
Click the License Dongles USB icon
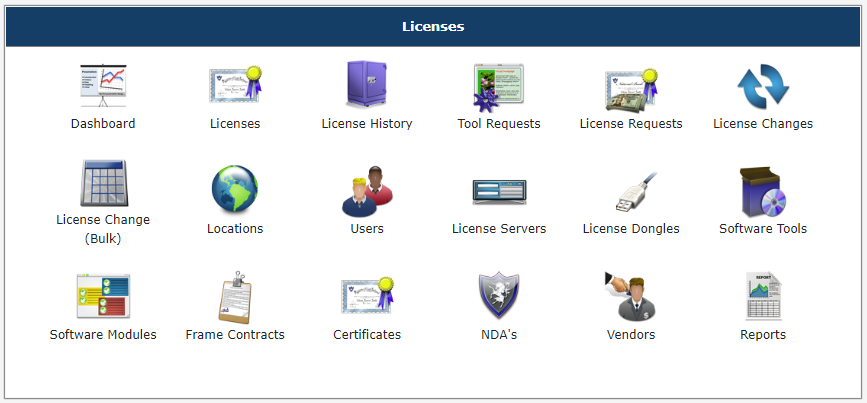click(636, 191)
